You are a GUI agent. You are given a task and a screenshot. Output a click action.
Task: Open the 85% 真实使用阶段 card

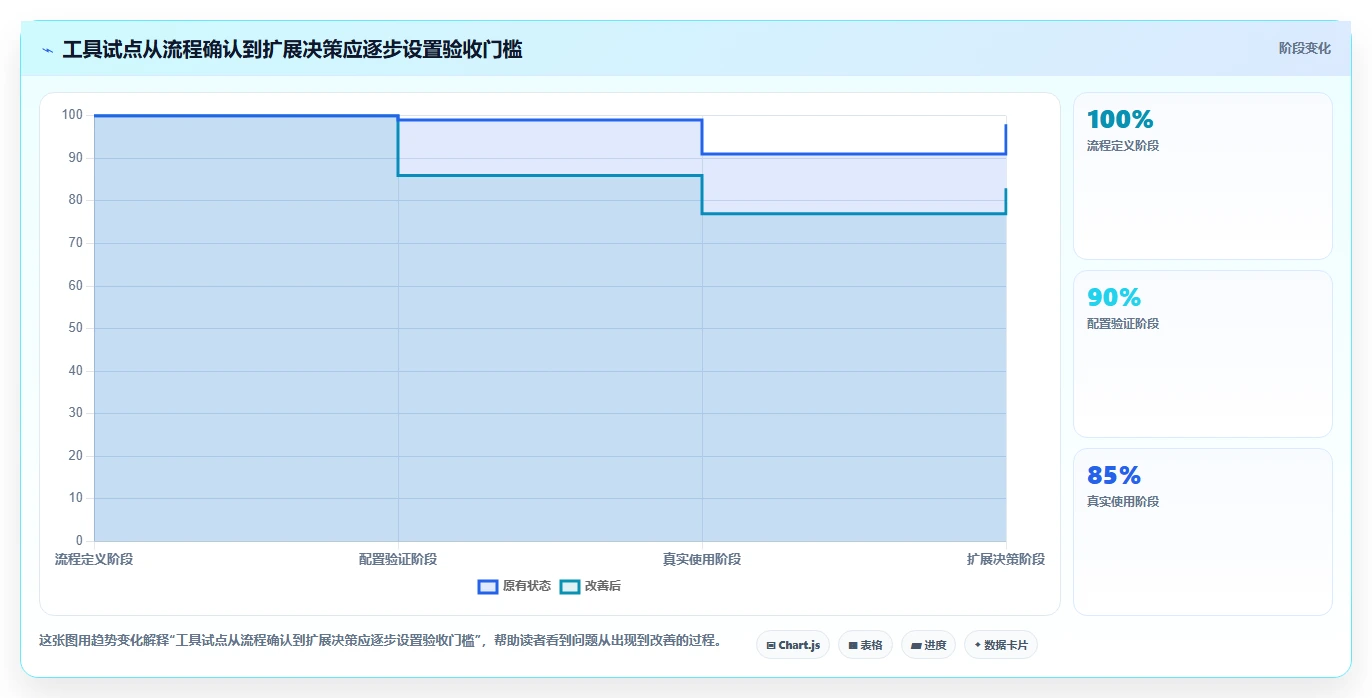pos(1203,532)
